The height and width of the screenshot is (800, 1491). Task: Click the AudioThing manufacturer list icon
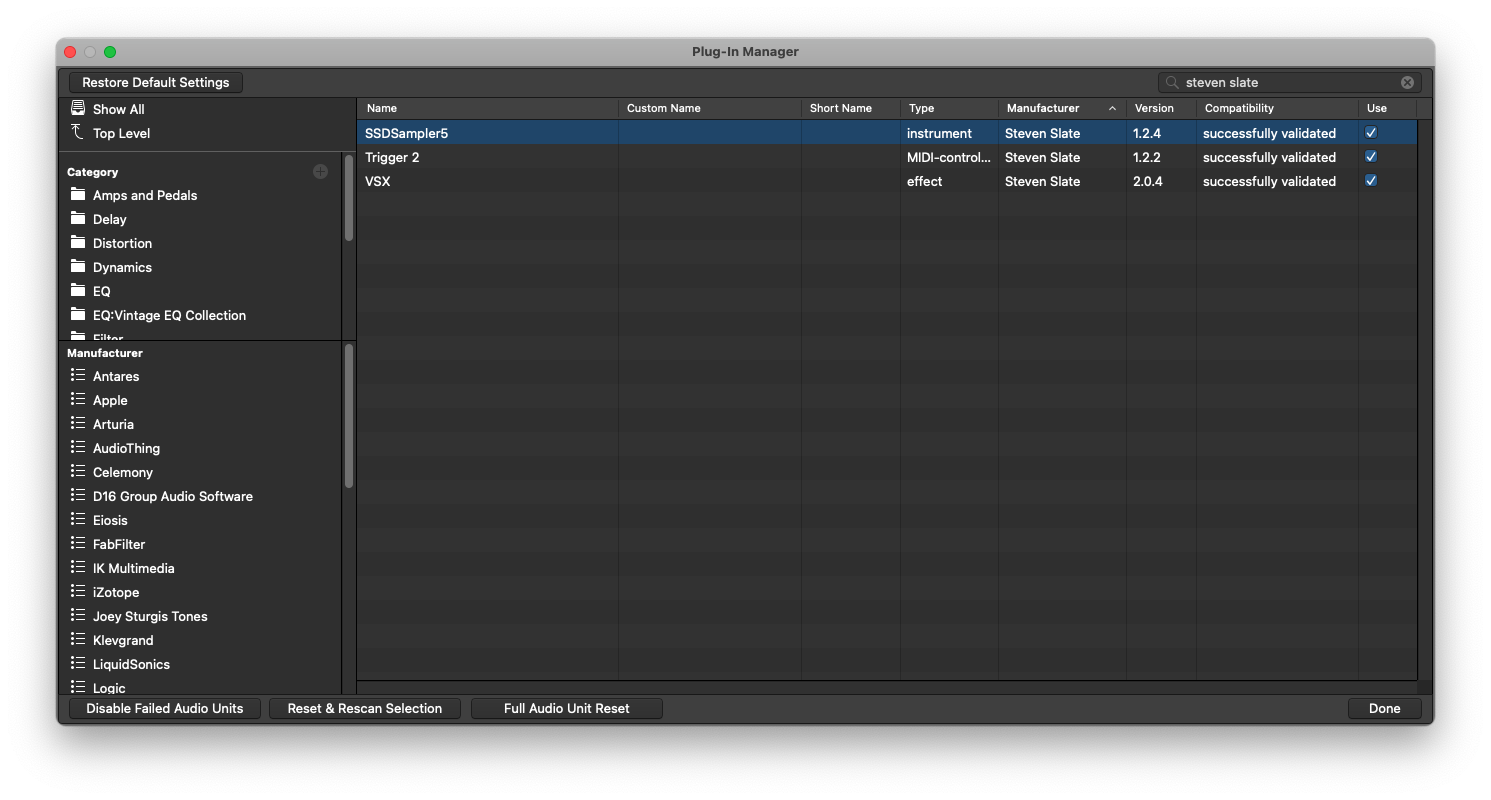pos(78,447)
